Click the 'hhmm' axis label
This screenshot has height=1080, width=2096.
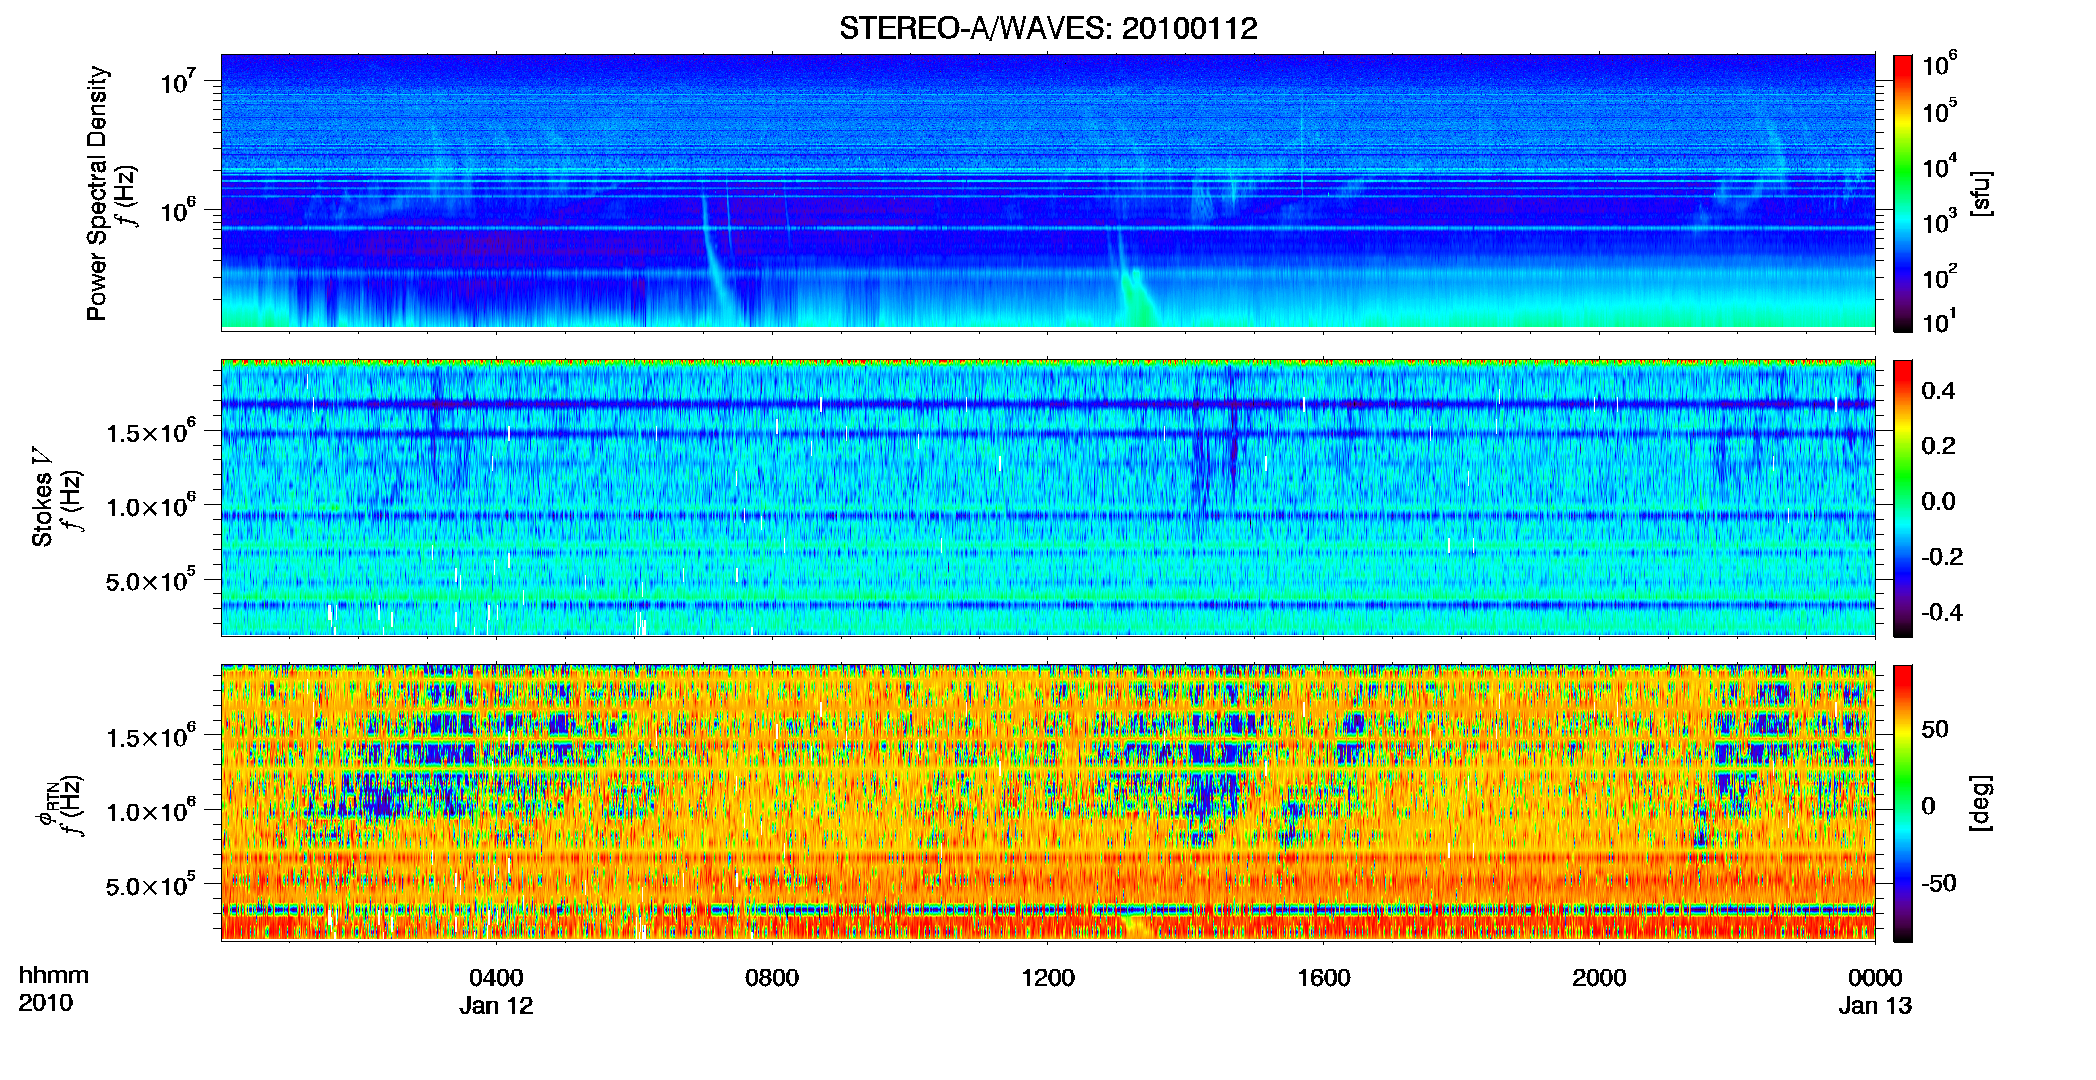click(54, 976)
